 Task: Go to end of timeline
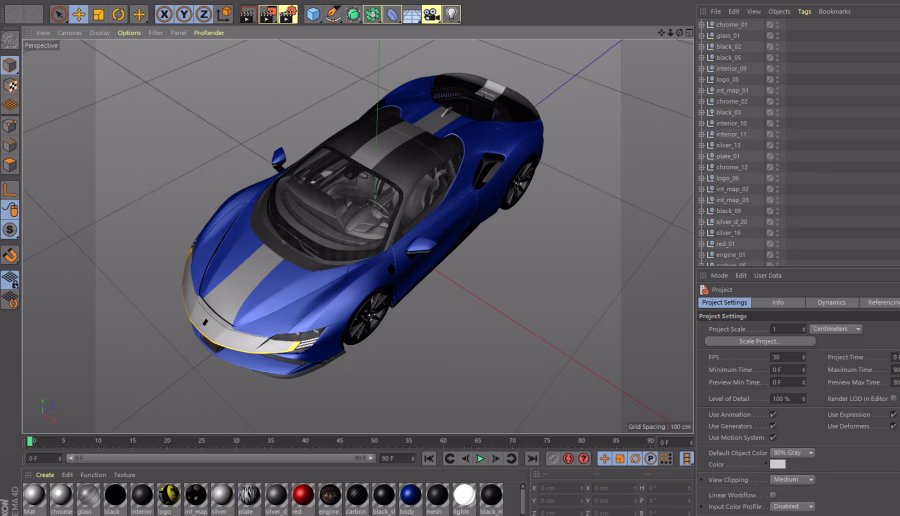532,458
